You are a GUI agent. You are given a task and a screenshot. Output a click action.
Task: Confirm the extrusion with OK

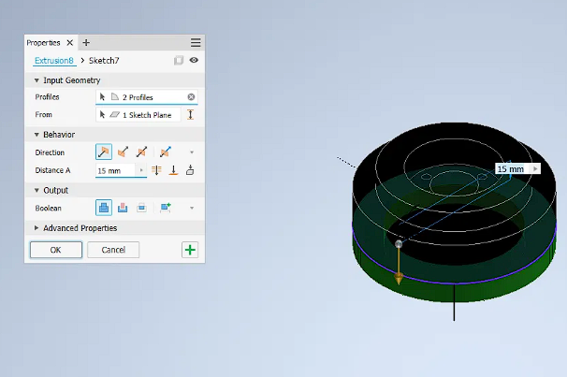coord(56,250)
